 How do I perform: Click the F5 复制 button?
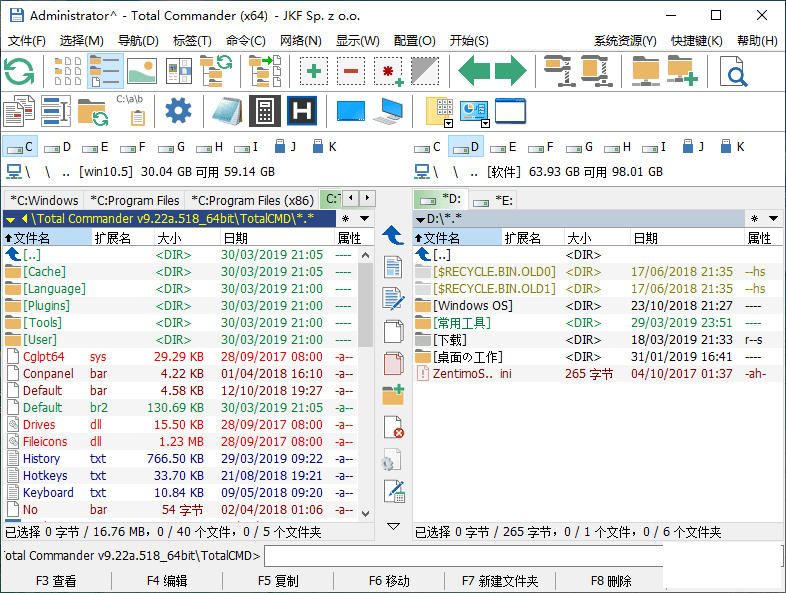pos(278,581)
